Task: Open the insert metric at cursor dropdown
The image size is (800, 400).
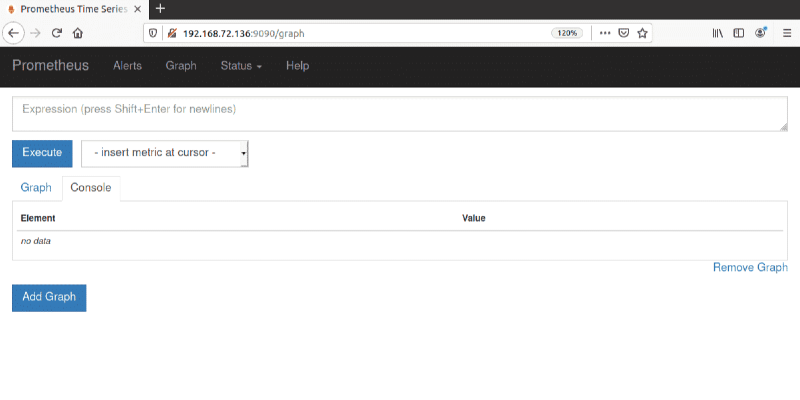Action: tap(165, 153)
